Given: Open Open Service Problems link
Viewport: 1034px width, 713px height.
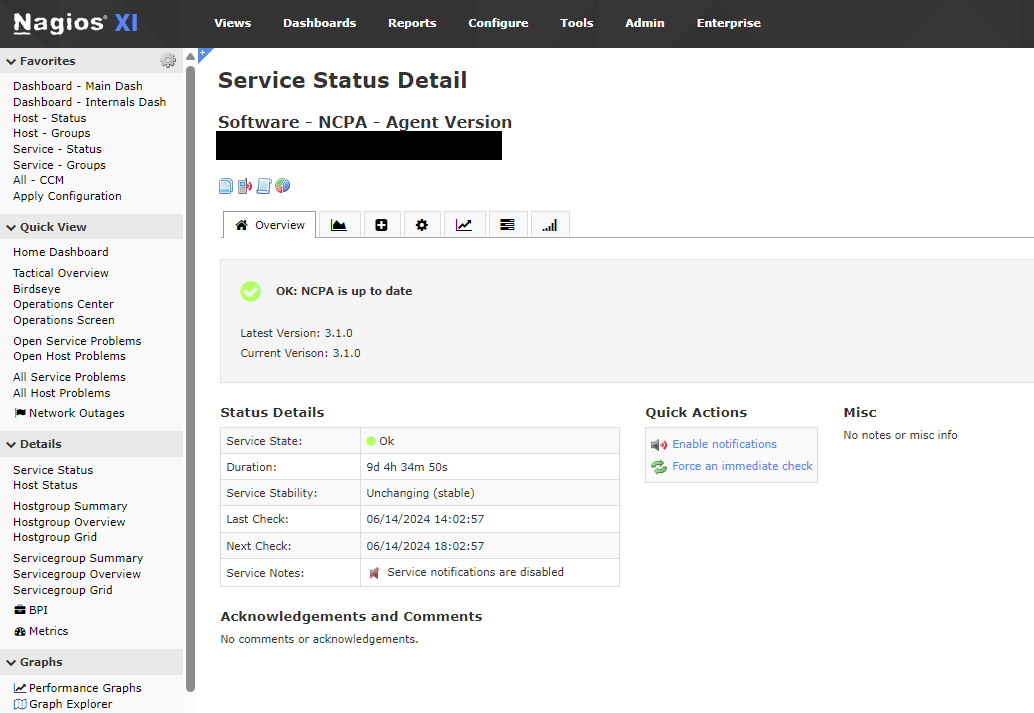Looking at the screenshot, I should tap(77, 341).
